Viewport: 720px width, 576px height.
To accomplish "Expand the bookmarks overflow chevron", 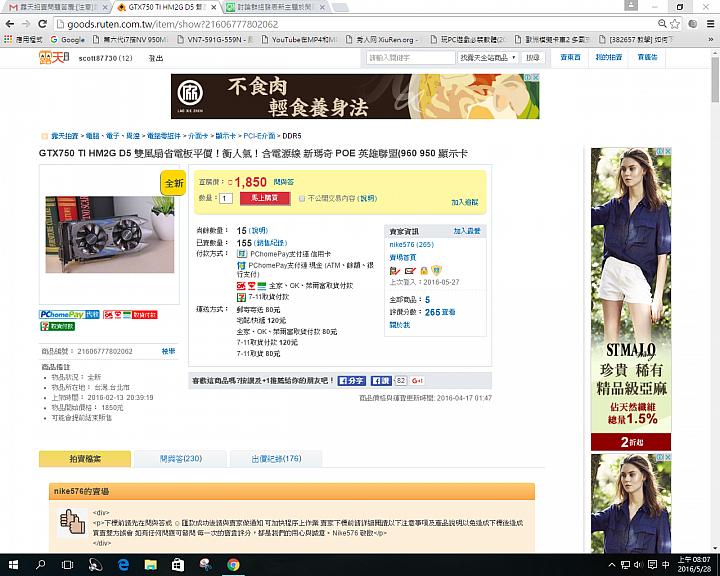I will click(711, 40).
